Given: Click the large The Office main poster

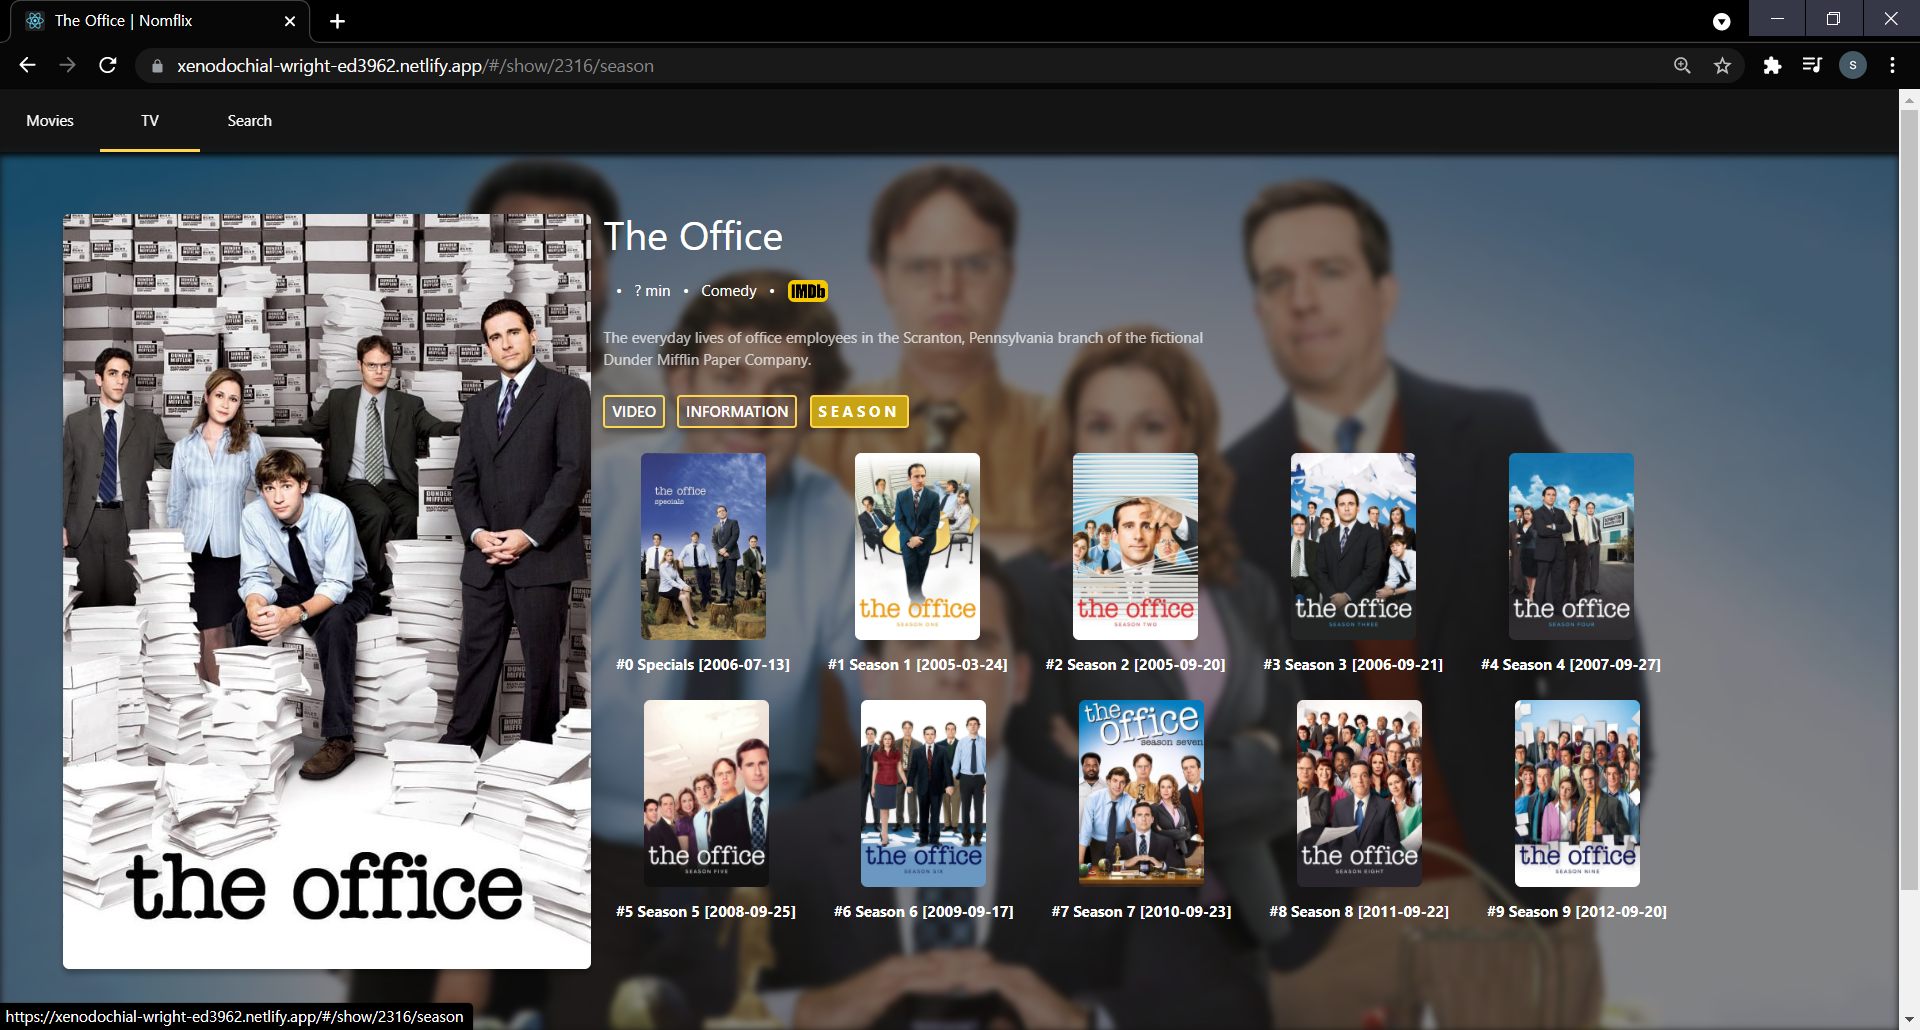Looking at the screenshot, I should [327, 591].
